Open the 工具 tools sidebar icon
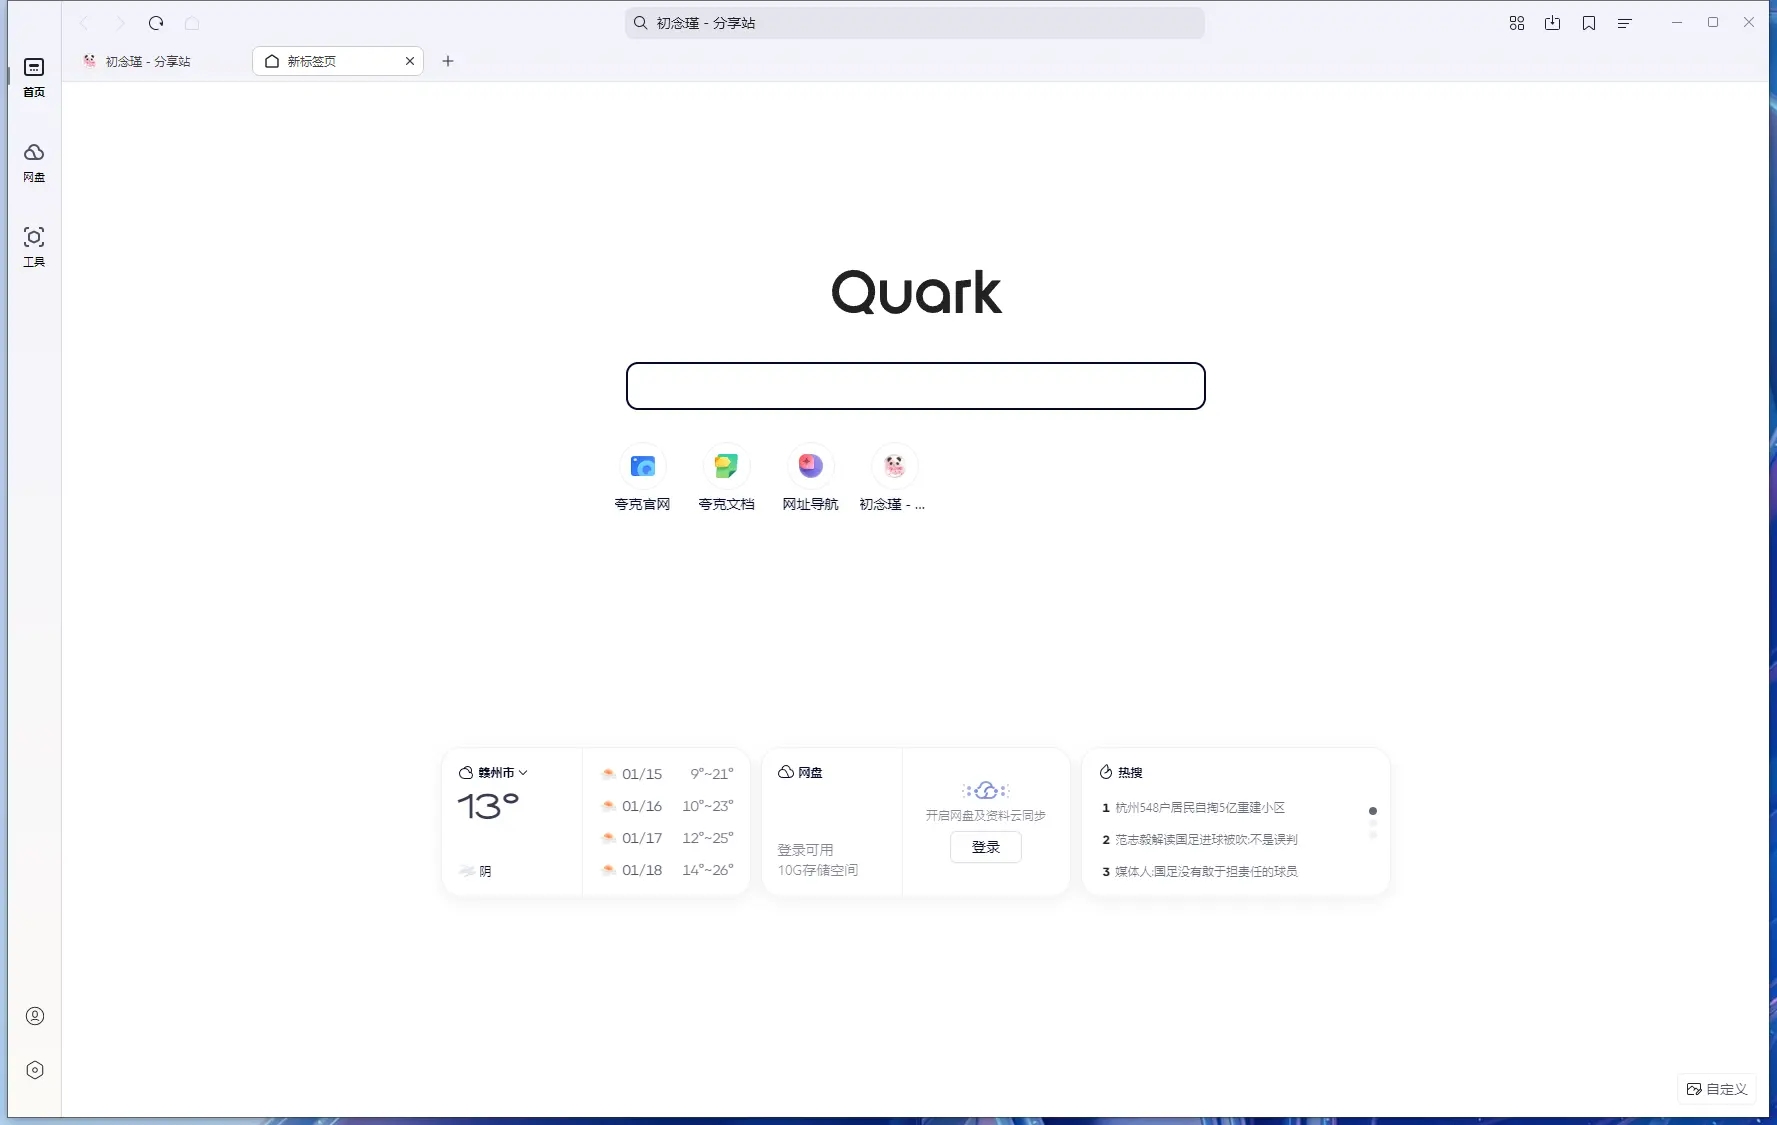Screen dimensions: 1777x1125 34,247
